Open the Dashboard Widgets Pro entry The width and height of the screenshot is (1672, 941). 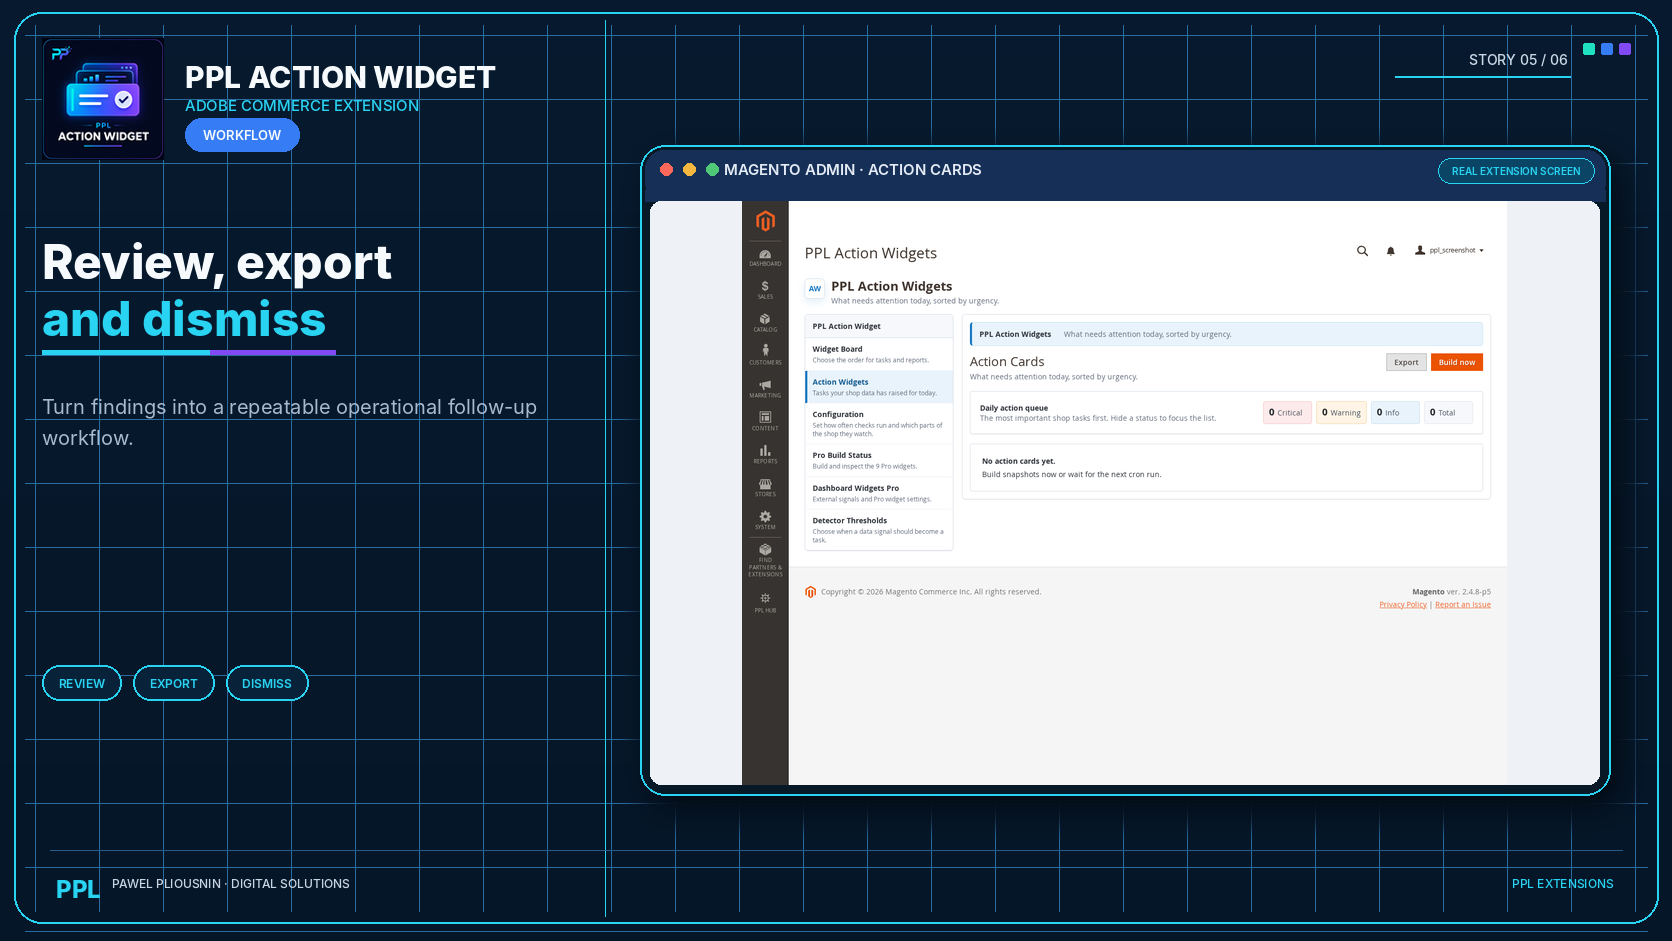879,493
